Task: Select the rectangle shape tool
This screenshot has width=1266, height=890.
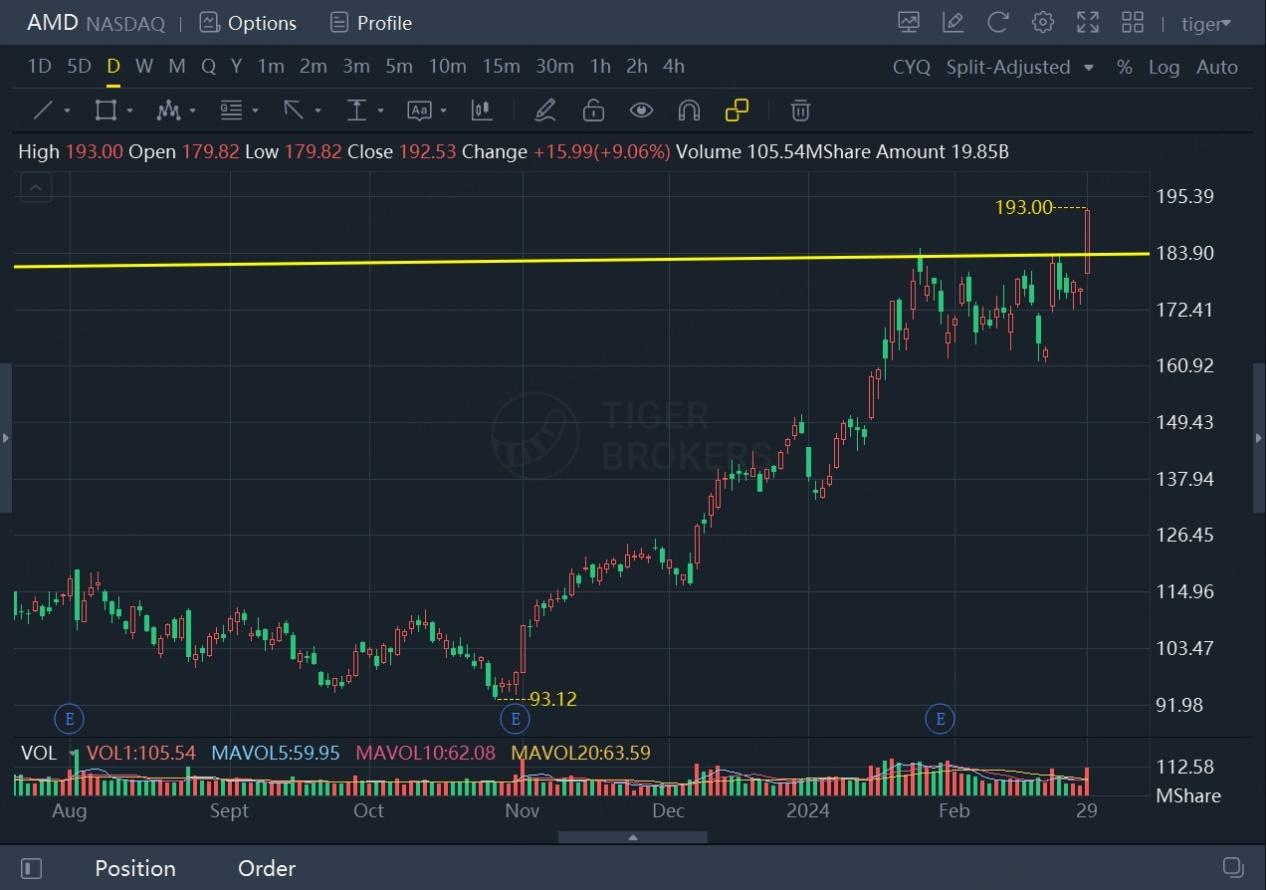Action: click(105, 110)
